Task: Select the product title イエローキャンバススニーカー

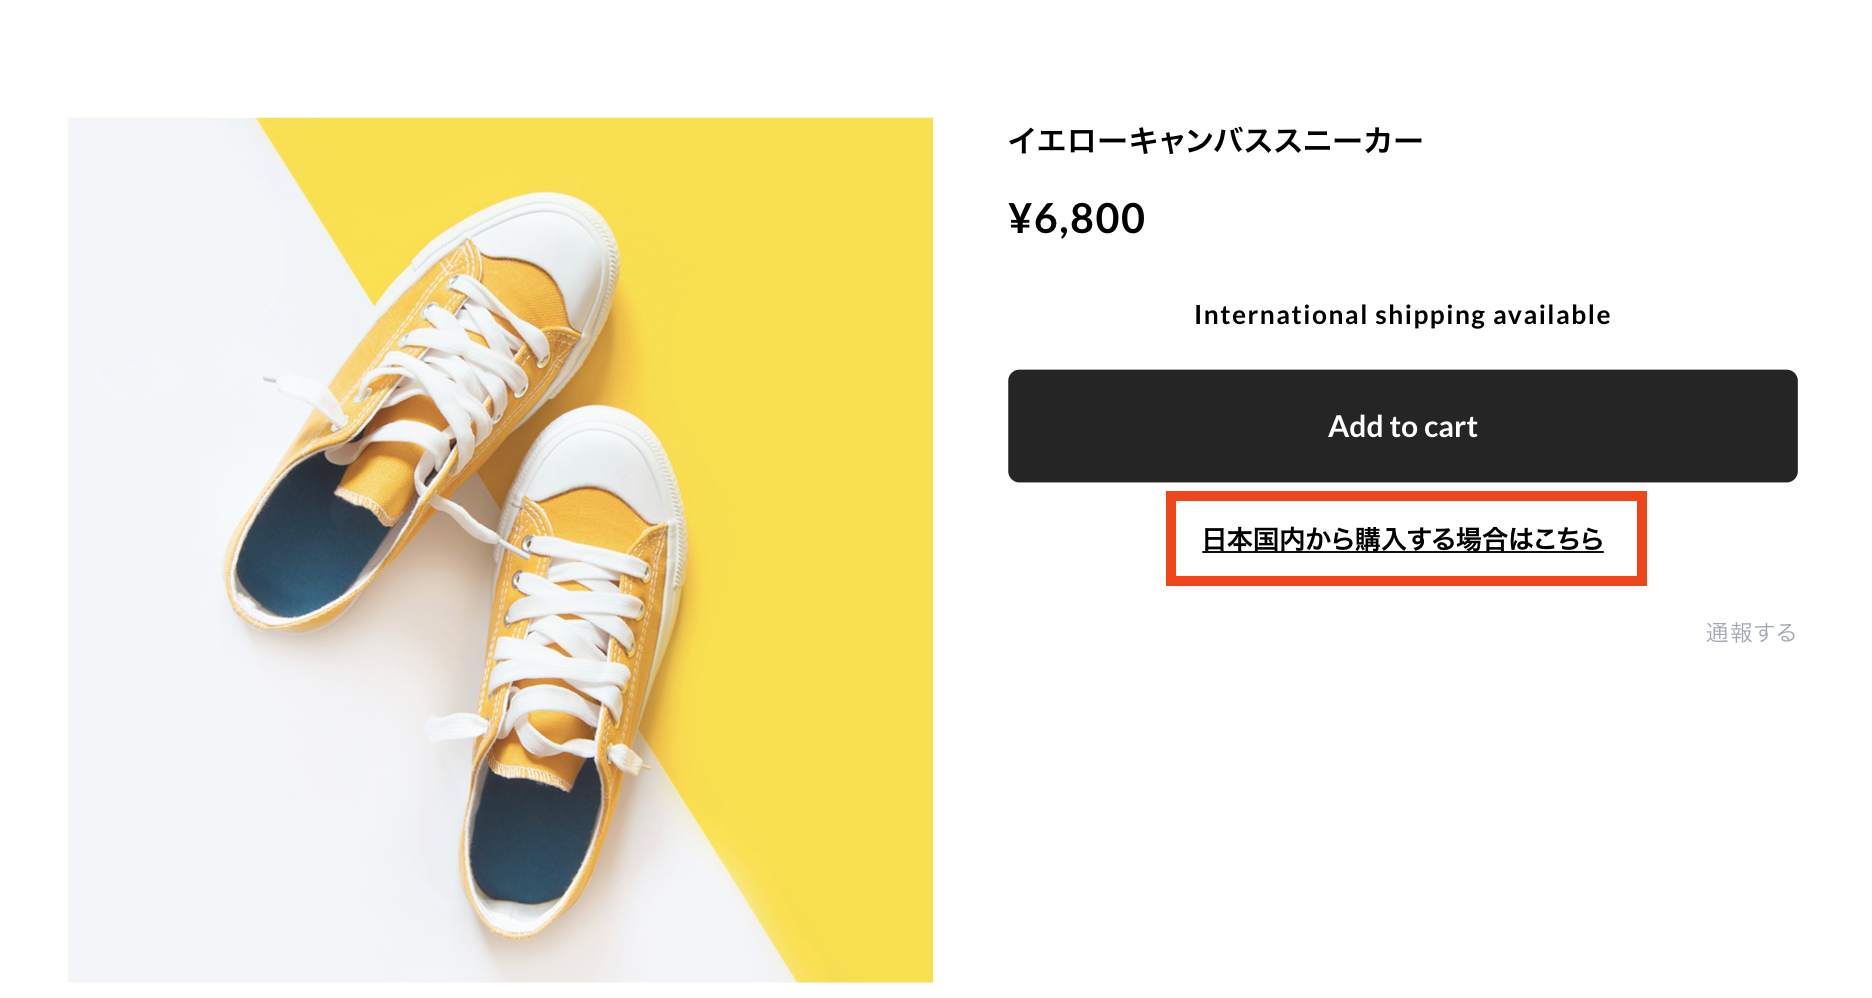Action: (1215, 141)
